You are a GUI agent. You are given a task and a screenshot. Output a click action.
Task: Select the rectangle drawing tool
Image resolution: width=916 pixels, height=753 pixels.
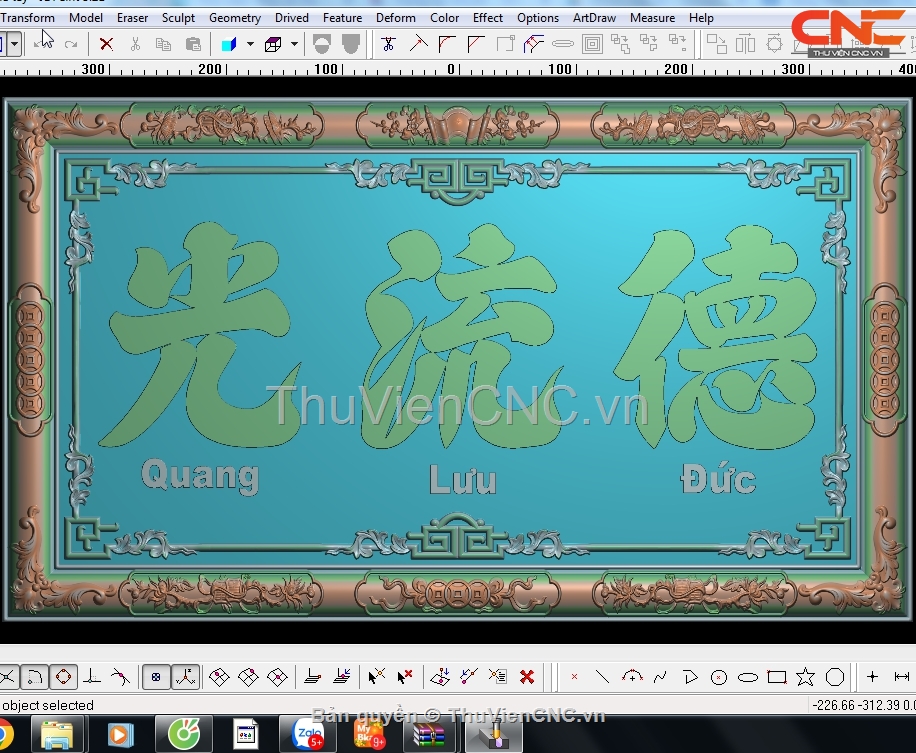776,677
